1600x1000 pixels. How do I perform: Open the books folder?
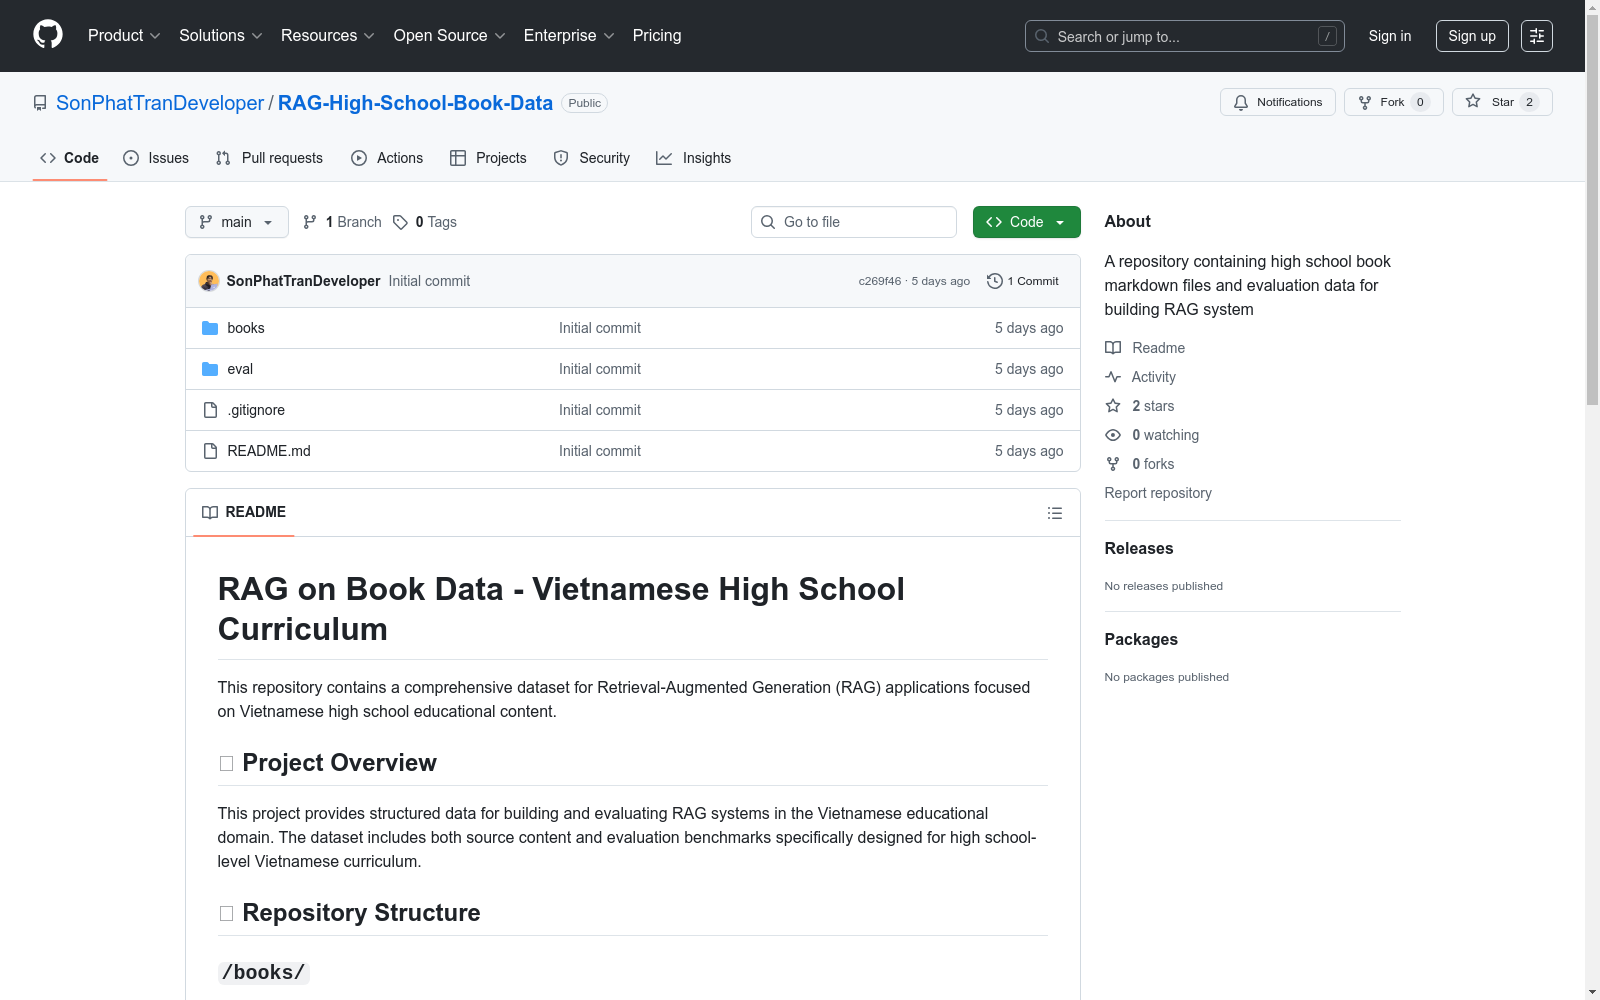point(246,328)
